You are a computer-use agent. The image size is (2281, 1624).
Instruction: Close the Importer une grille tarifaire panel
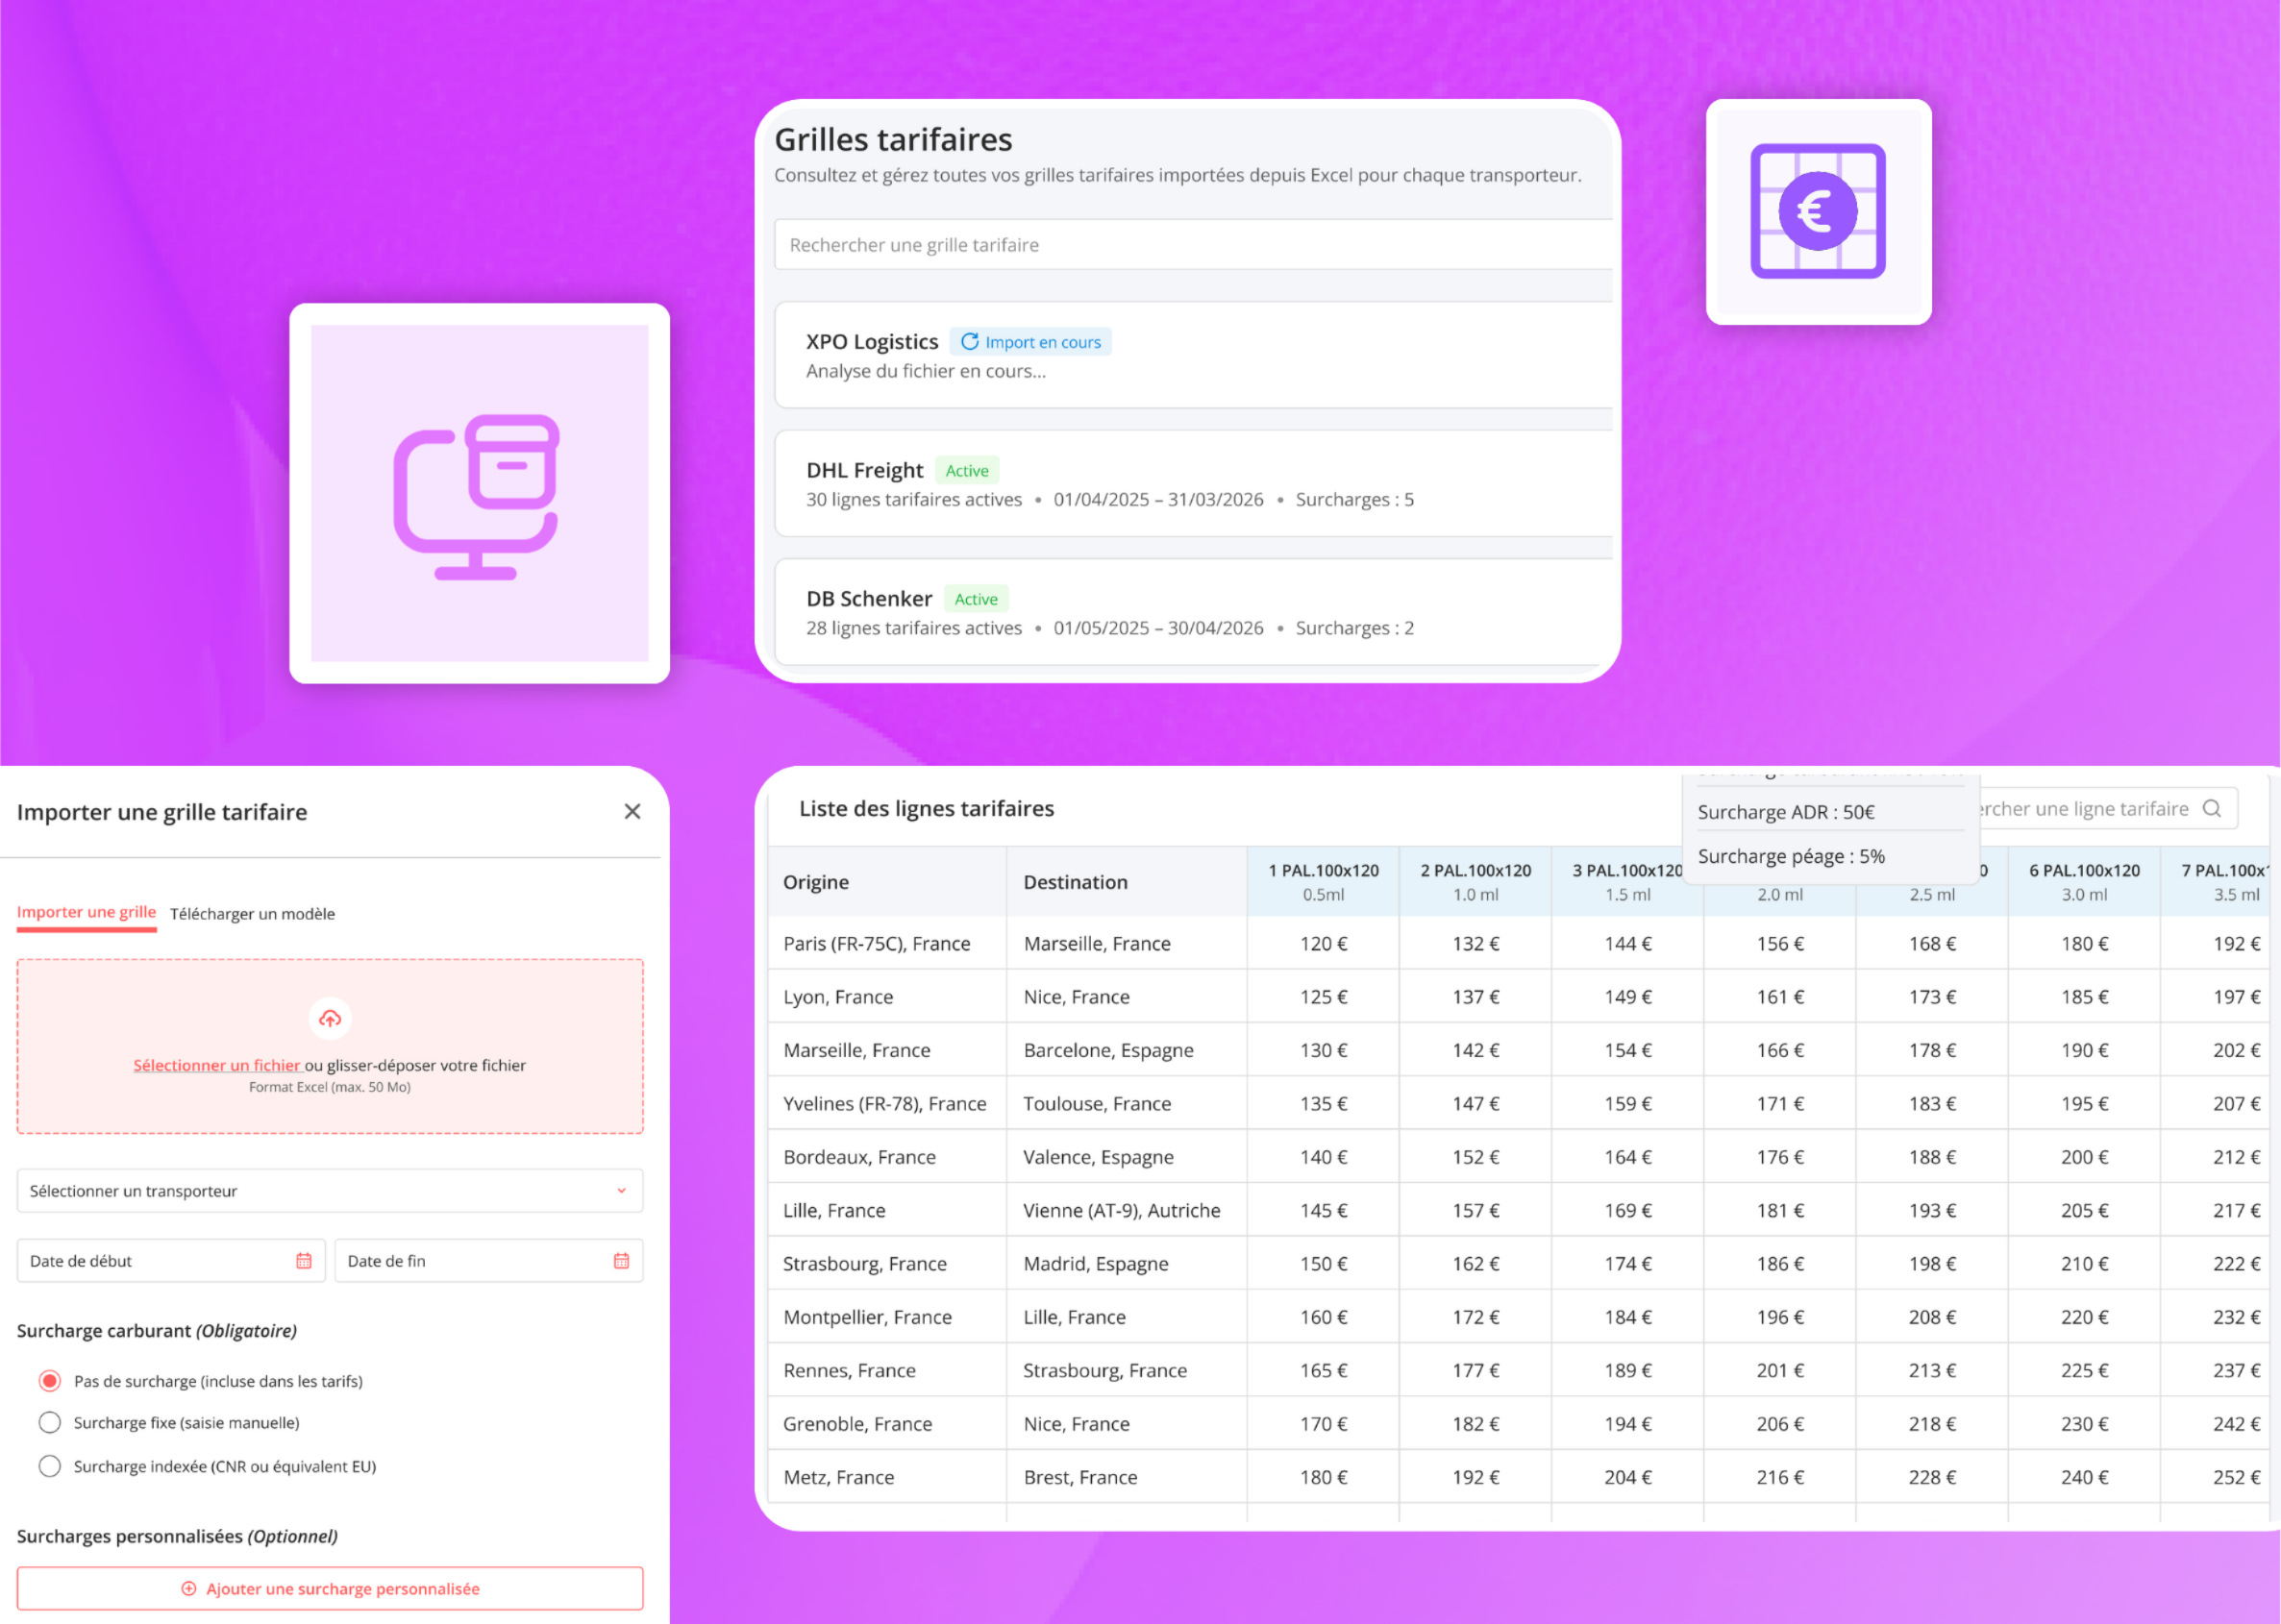pyautogui.click(x=632, y=811)
